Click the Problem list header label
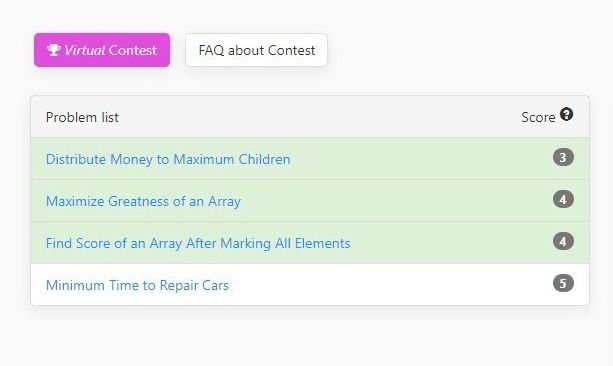613x366 pixels. coord(82,117)
